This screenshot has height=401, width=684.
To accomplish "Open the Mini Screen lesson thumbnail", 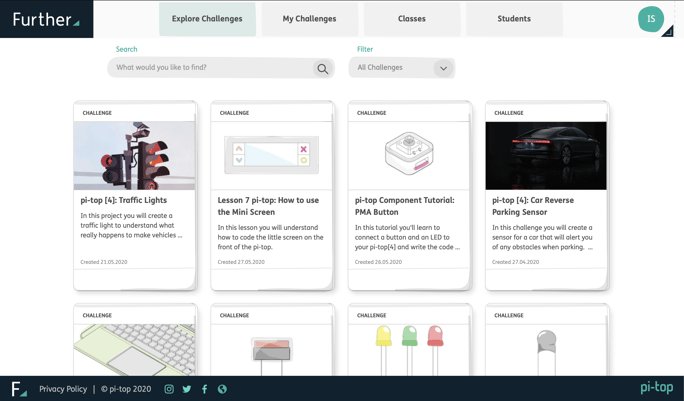I will click(271, 155).
